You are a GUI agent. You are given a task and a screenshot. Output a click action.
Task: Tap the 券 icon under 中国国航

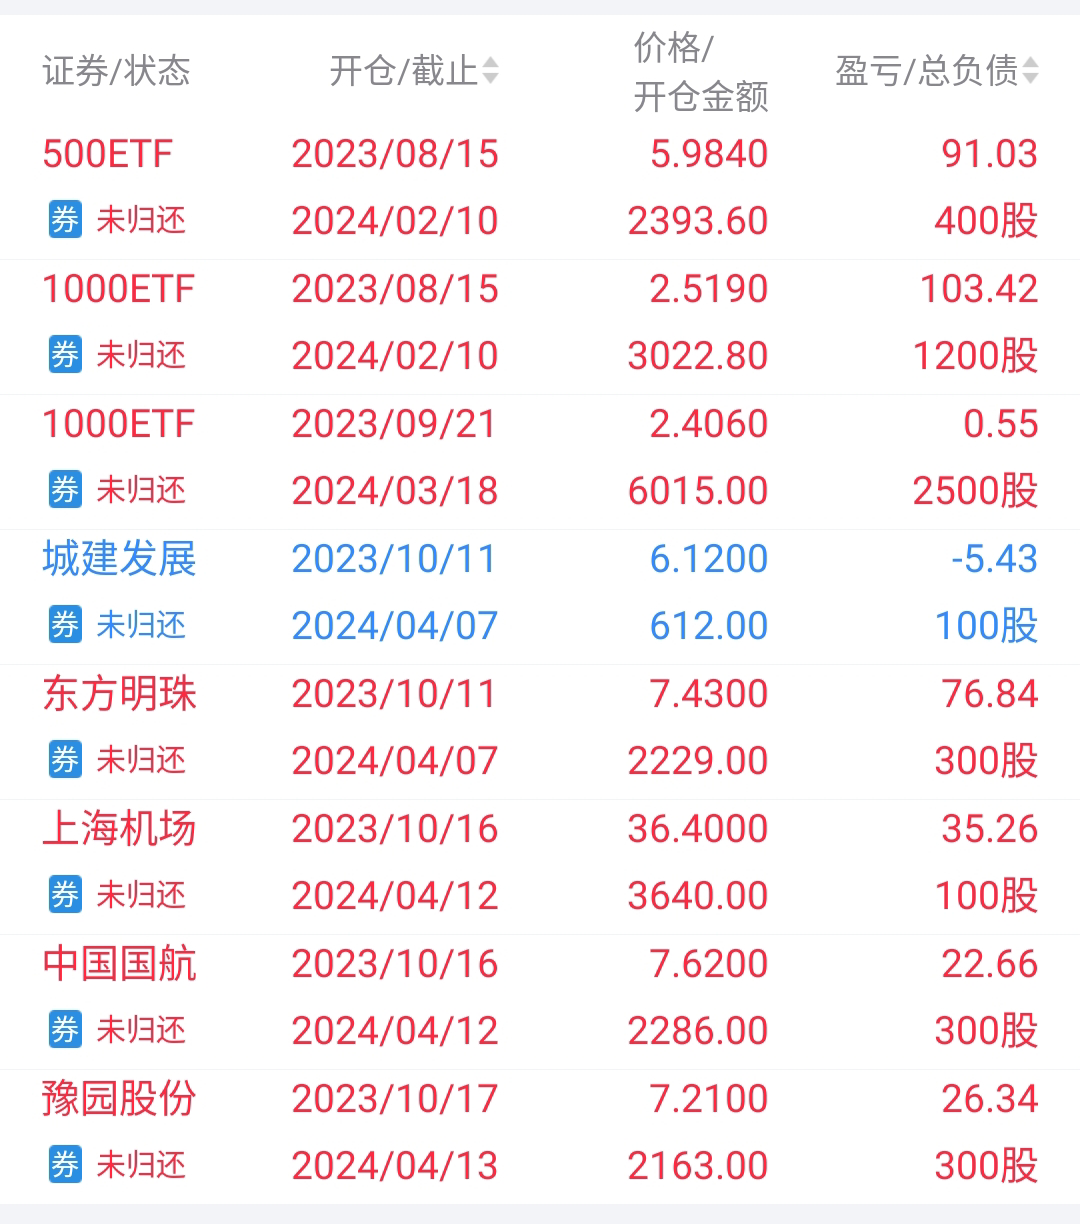[x=65, y=1030]
